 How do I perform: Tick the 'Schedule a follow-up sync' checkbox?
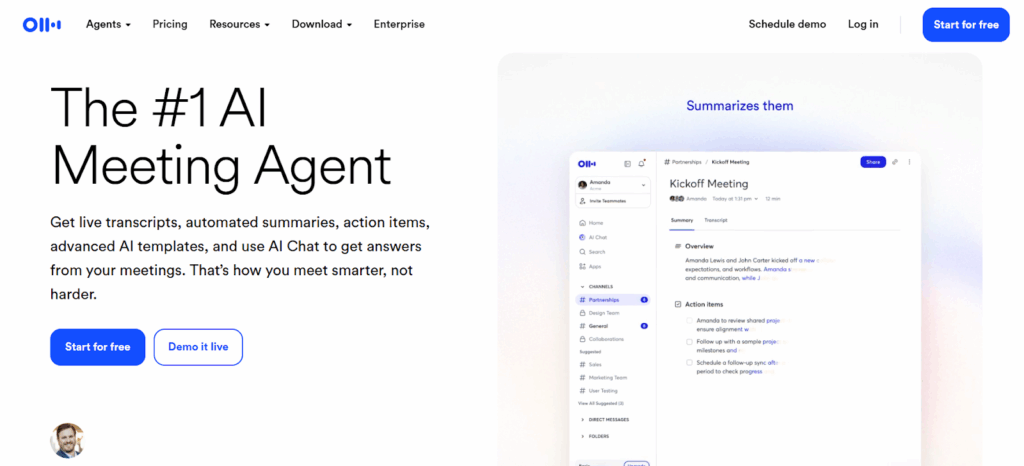689,362
